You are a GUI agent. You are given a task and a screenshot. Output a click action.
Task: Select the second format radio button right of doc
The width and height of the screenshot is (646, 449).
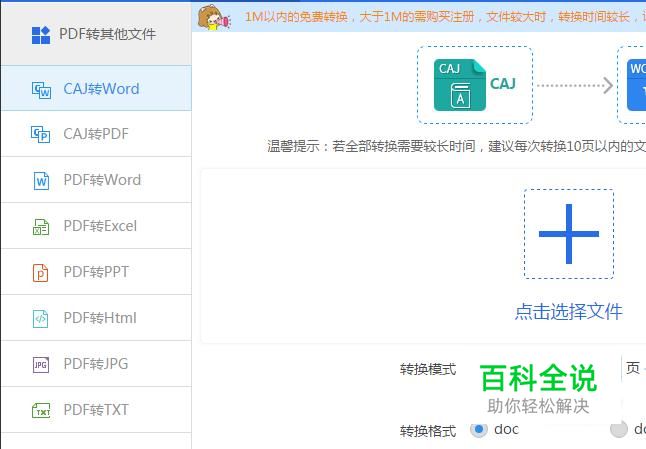pyautogui.click(x=618, y=430)
